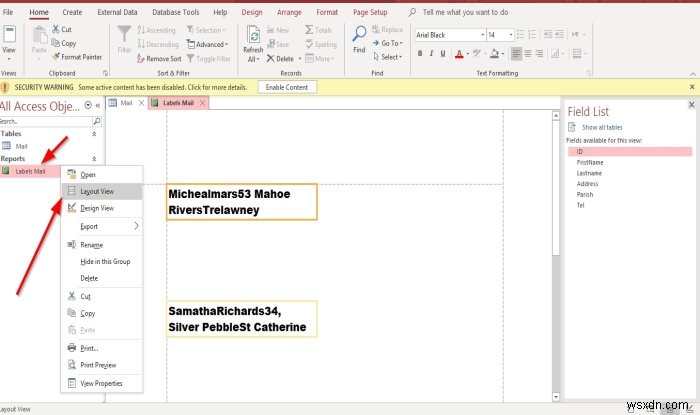Switch to the Mail document tab
This screenshot has width=700, height=415.
click(x=126, y=103)
